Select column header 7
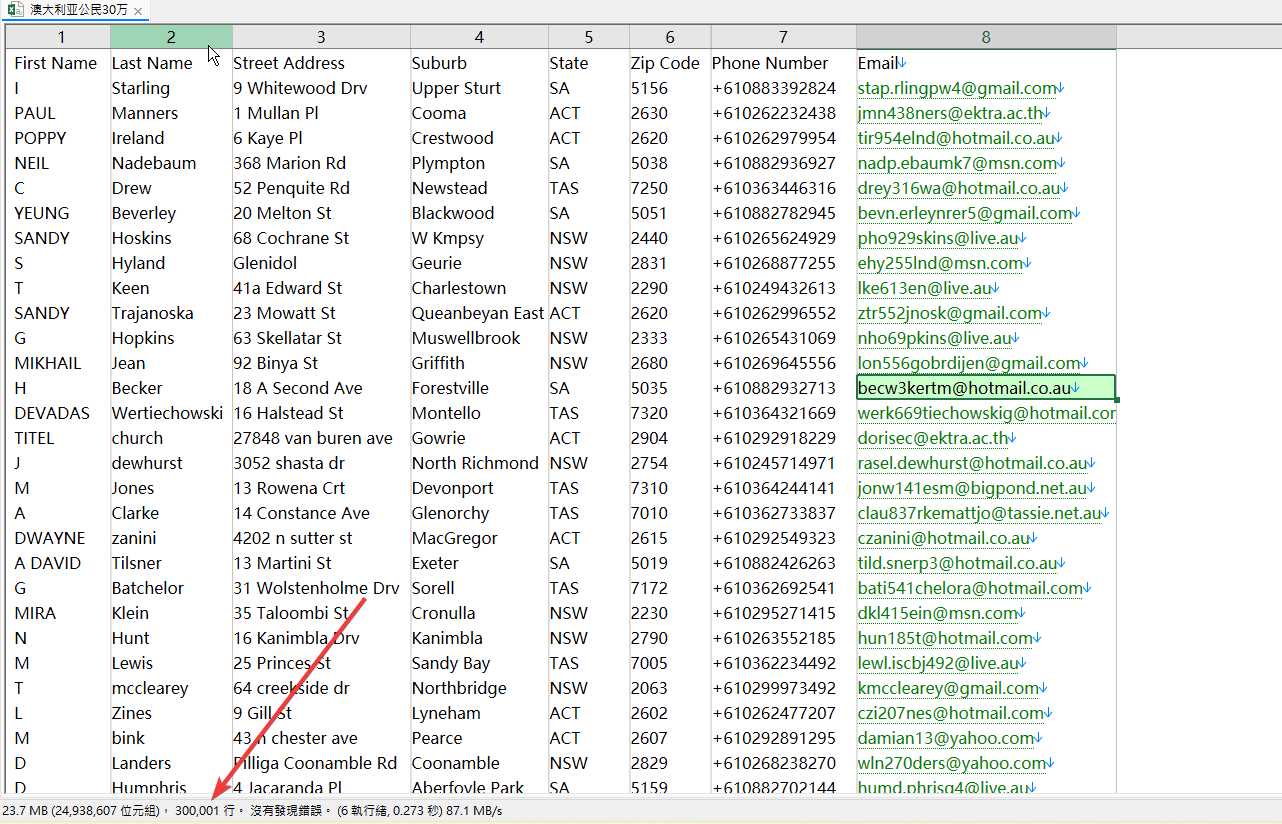Screen dimensions: 1282x824 tap(784, 37)
